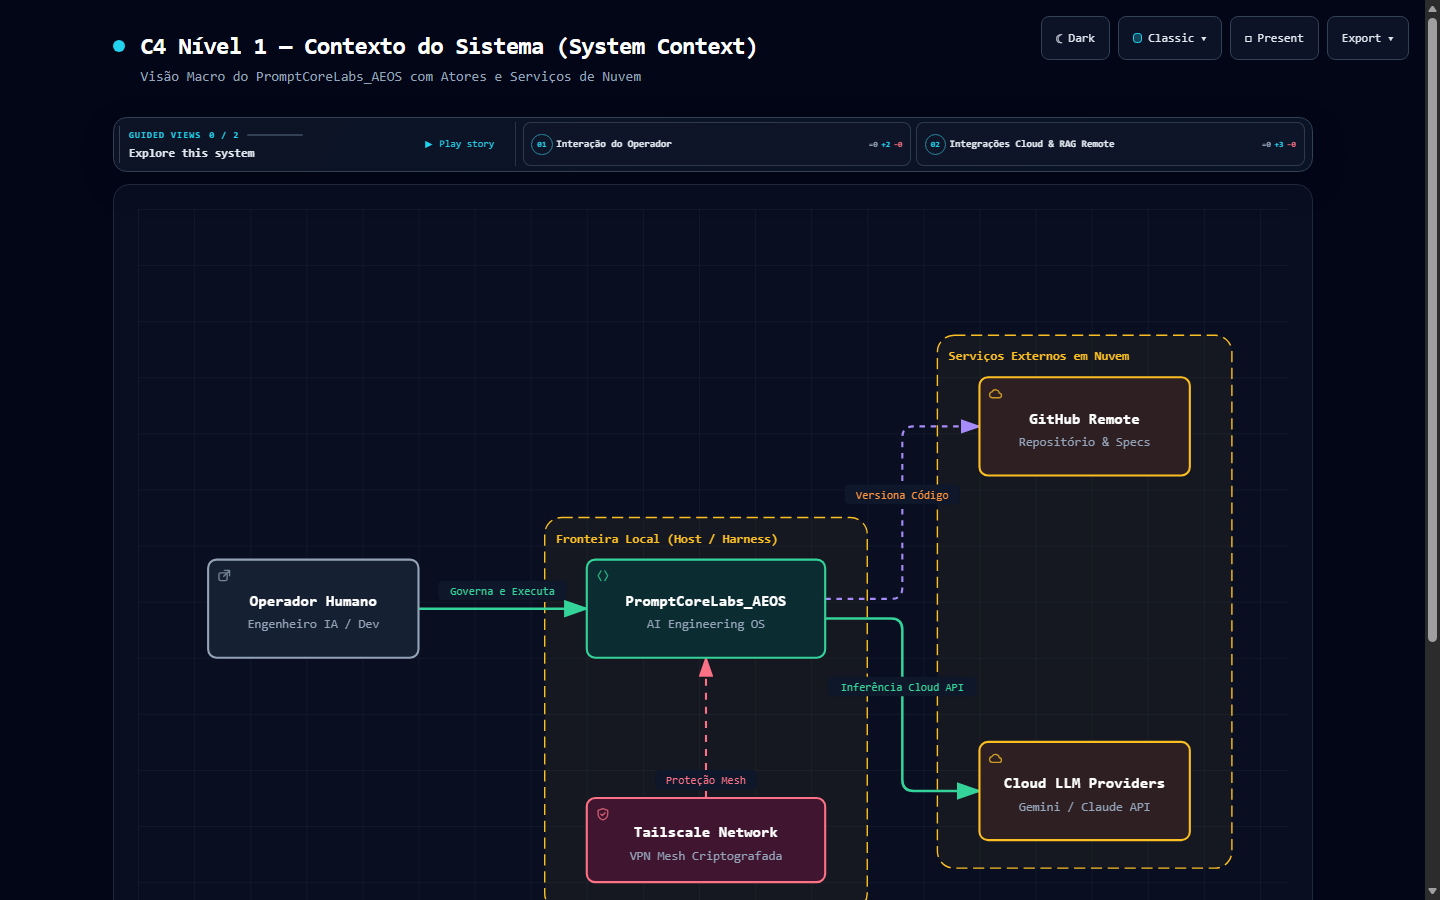
Task: Click the 'Engenheiro IA / Dev' subtitle text
Action: click(313, 624)
